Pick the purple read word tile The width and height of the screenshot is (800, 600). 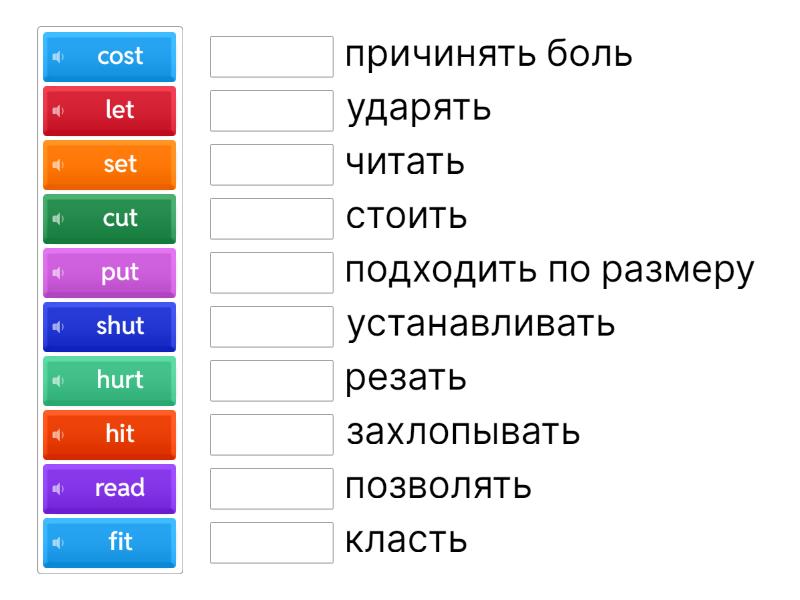click(x=119, y=489)
